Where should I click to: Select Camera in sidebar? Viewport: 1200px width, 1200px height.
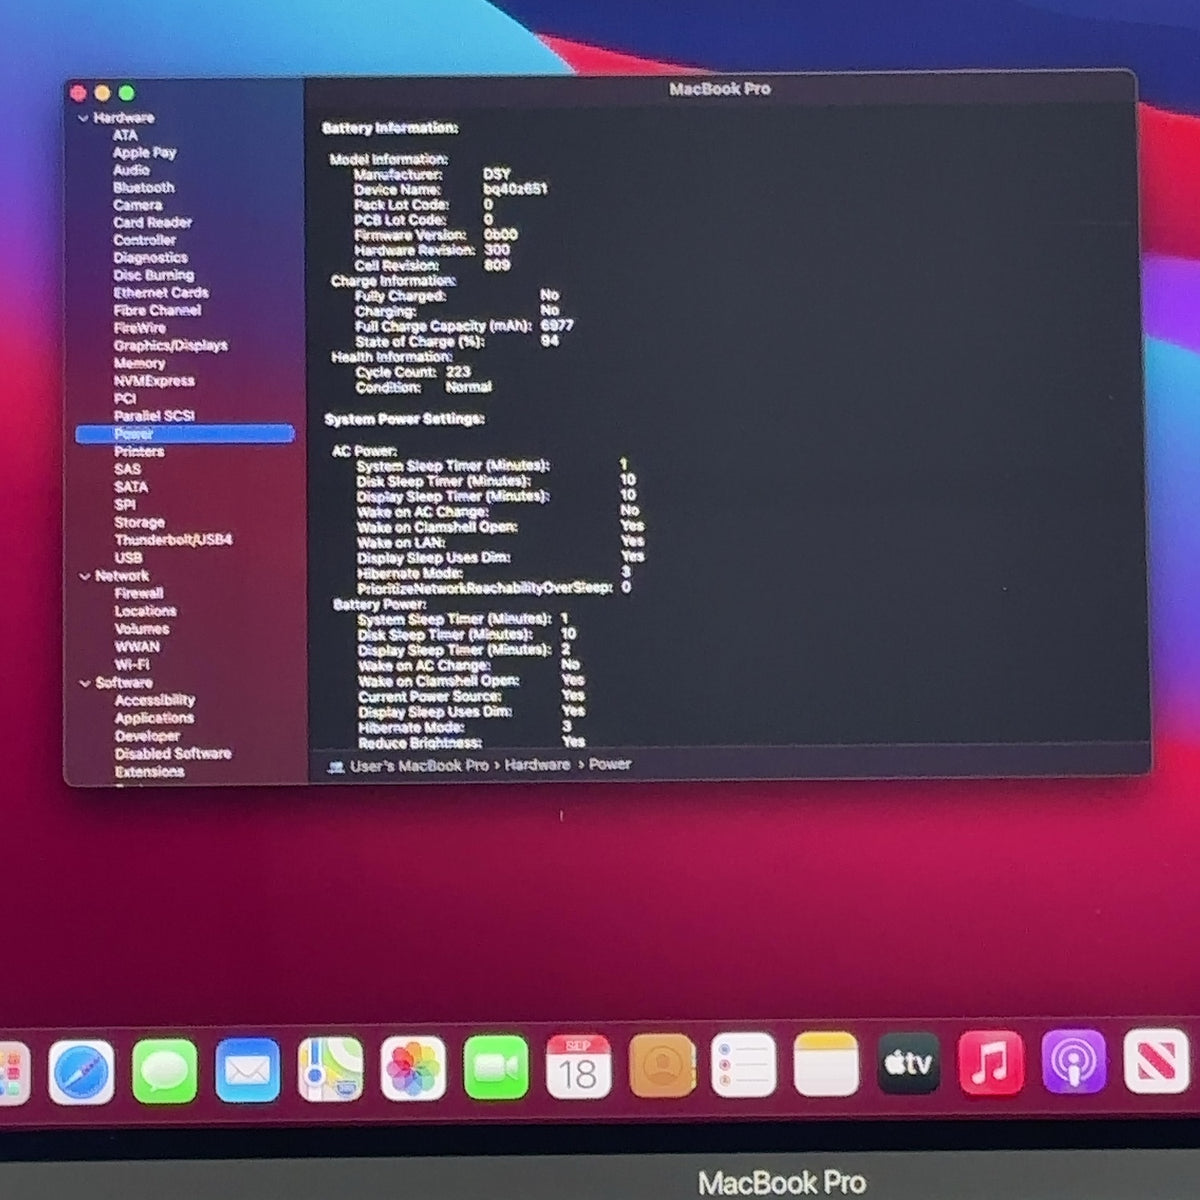tap(137, 205)
